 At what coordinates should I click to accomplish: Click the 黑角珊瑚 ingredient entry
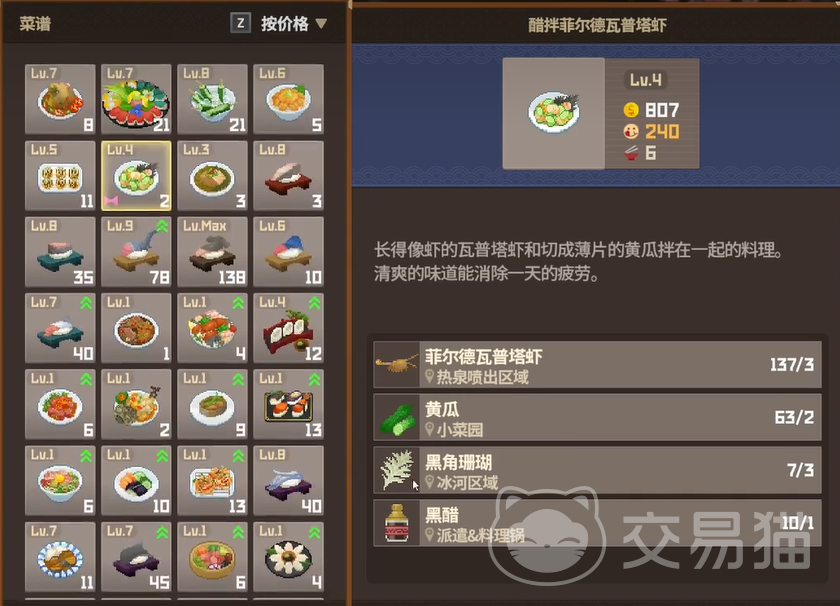coord(597,470)
